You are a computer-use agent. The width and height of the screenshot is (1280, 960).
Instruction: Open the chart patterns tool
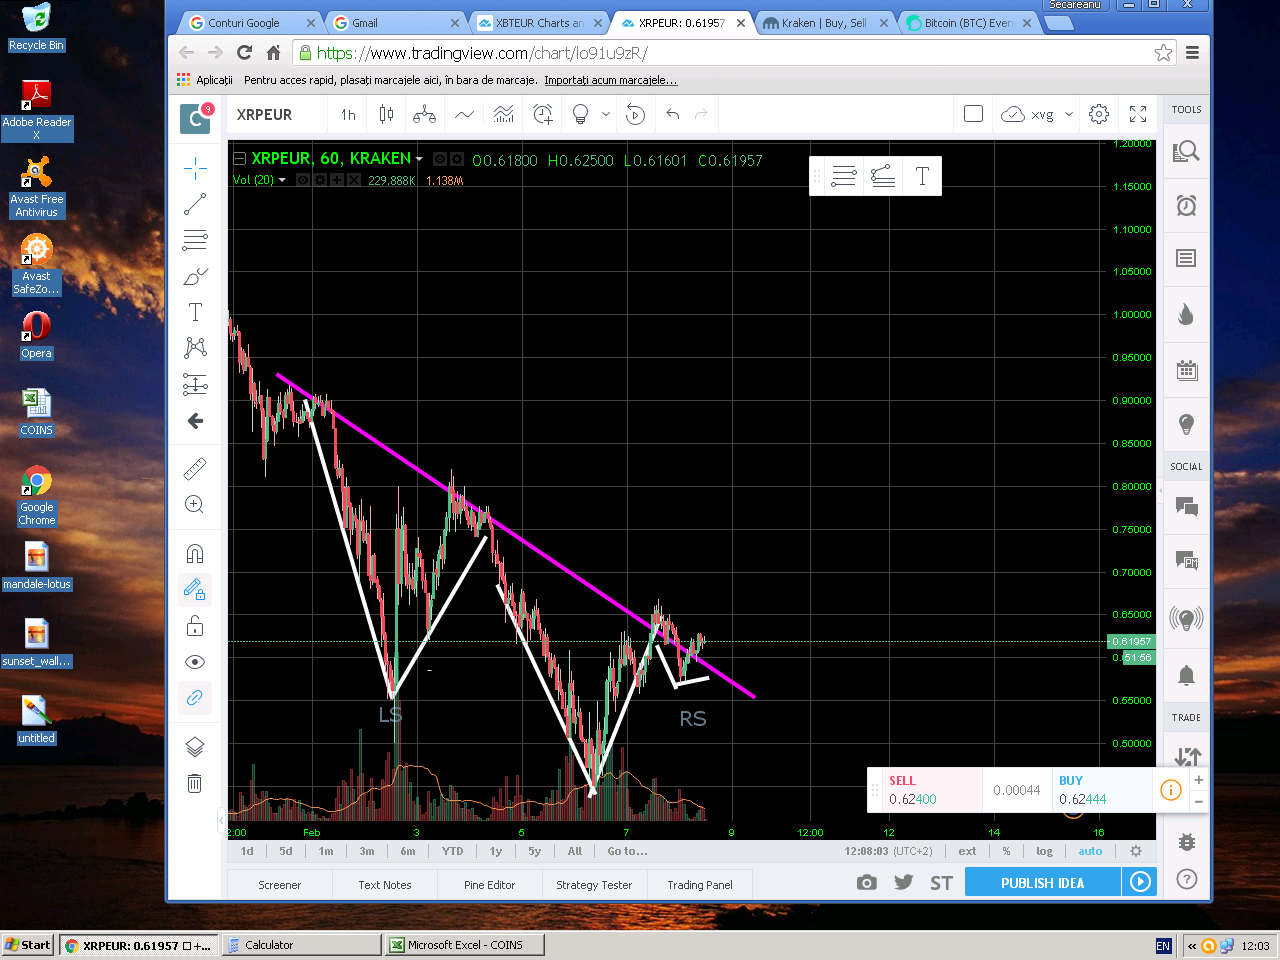195,347
